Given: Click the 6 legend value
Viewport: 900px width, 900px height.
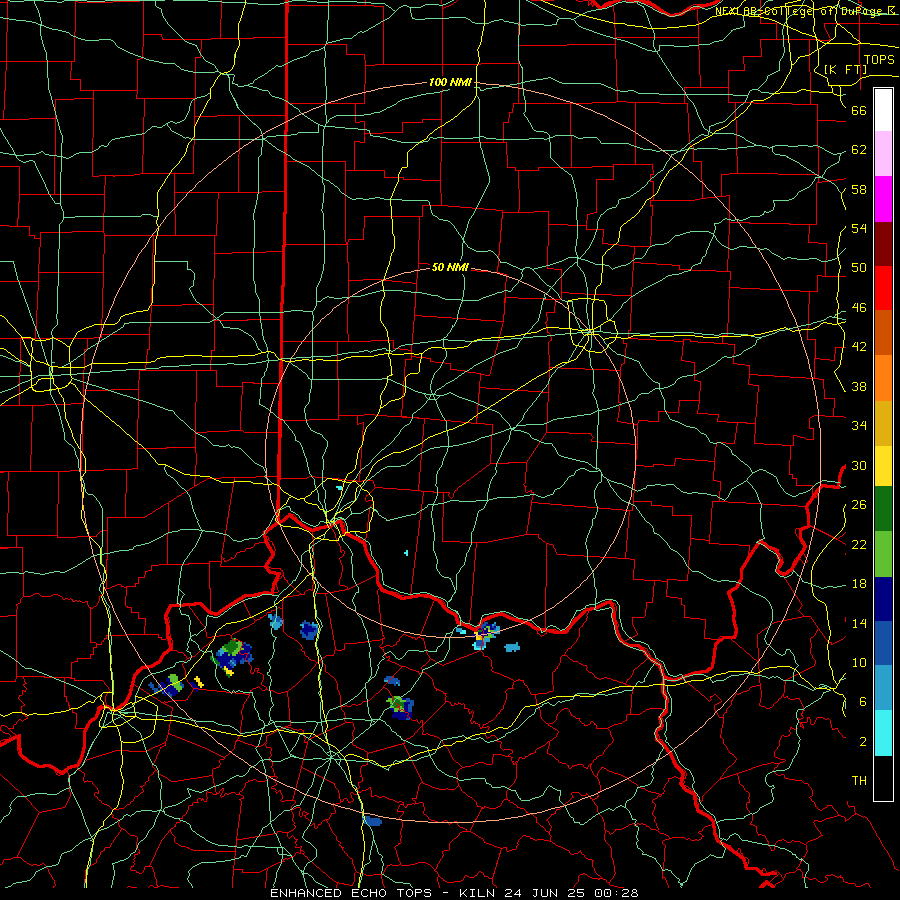Looking at the screenshot, I should coord(863,702).
